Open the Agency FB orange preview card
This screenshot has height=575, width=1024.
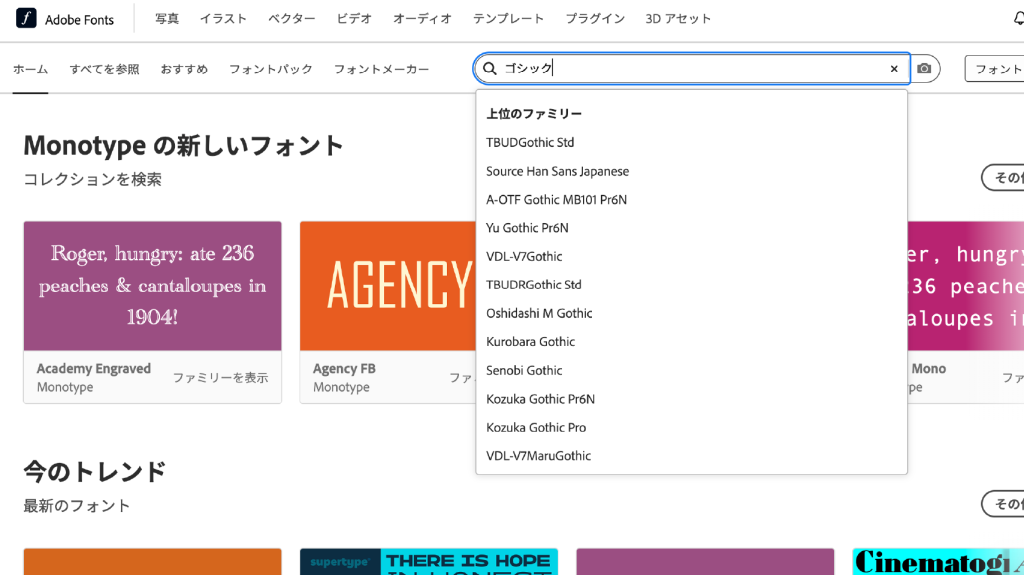click(x=388, y=286)
